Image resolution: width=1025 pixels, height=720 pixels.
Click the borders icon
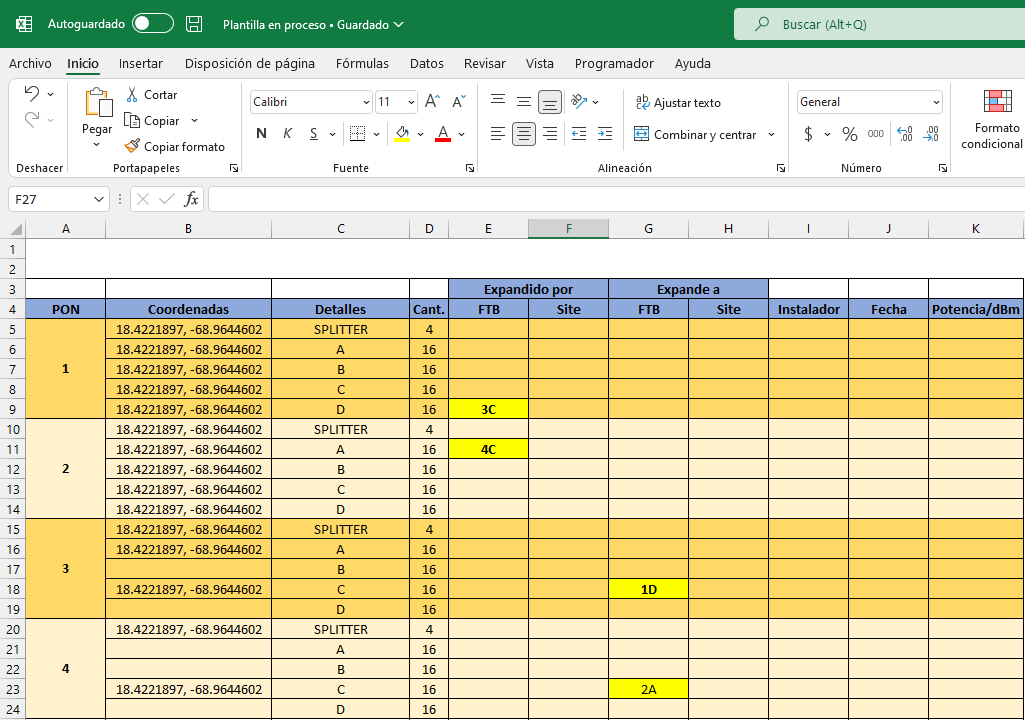358,134
